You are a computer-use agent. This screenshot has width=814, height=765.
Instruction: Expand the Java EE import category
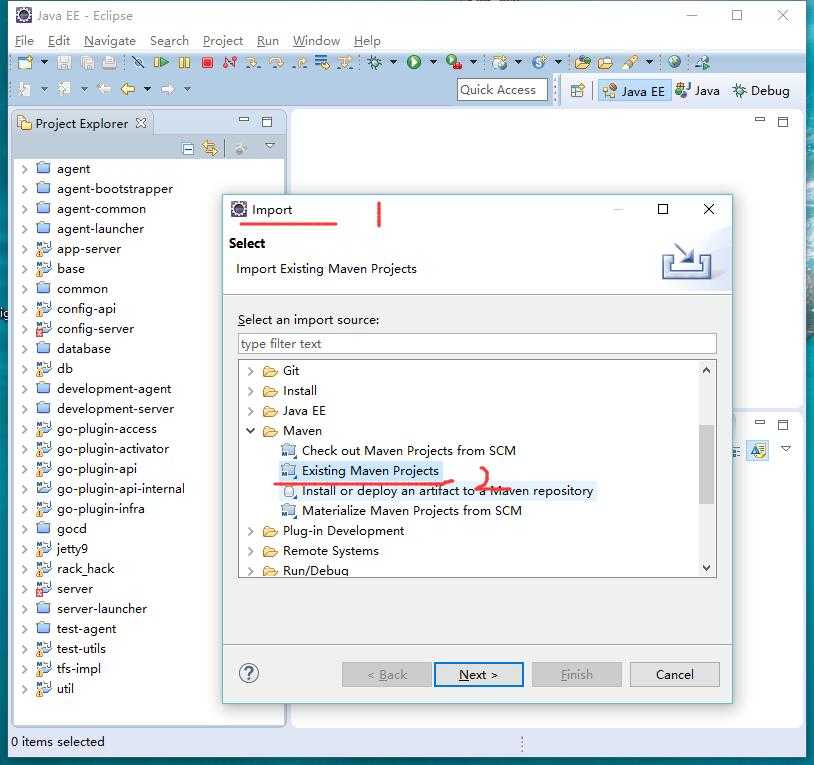point(251,411)
